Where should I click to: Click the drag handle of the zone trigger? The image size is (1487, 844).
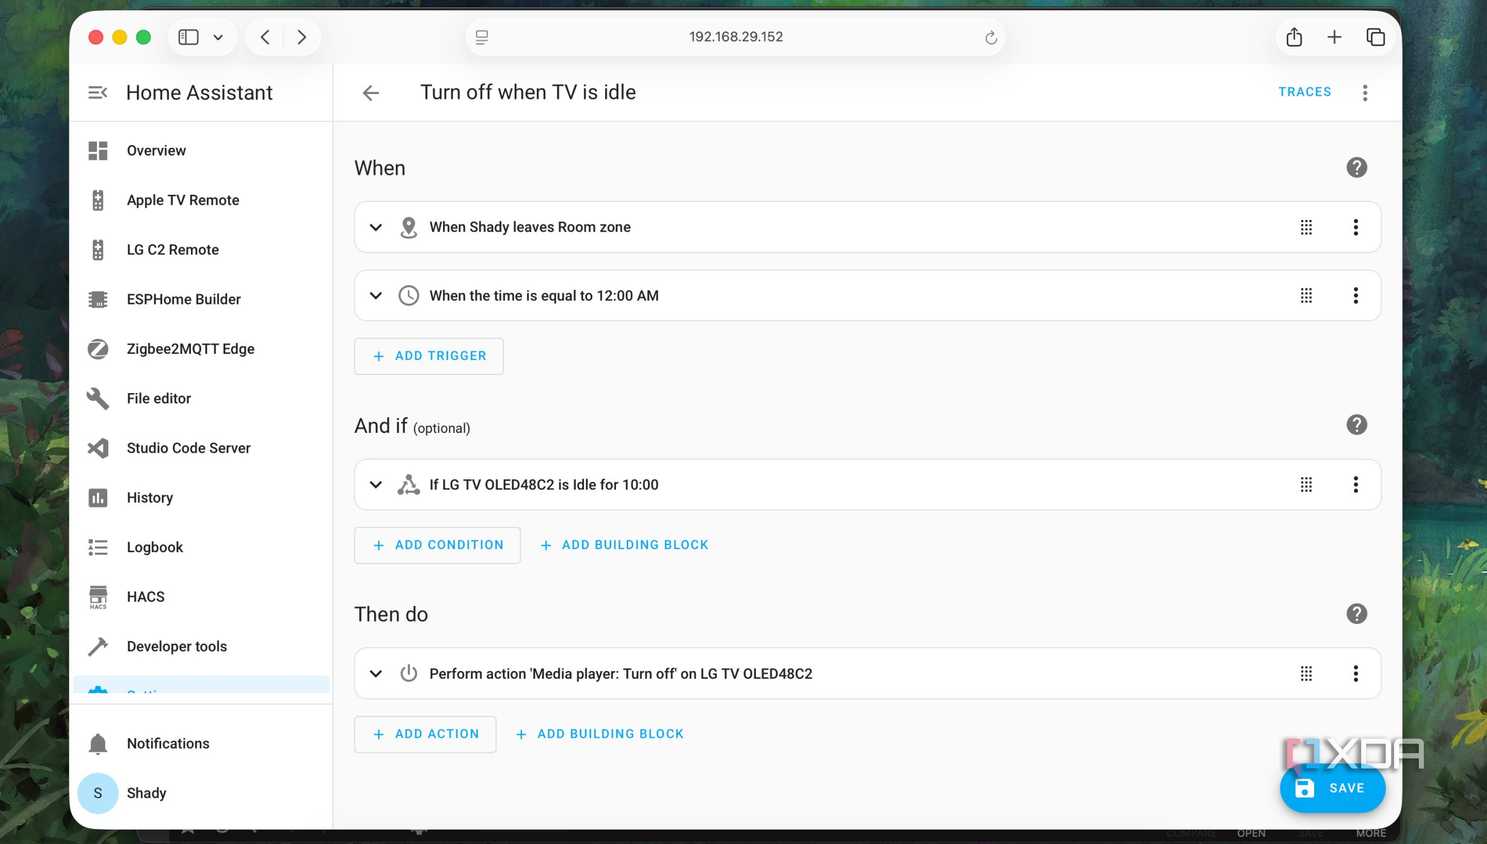pos(1306,228)
